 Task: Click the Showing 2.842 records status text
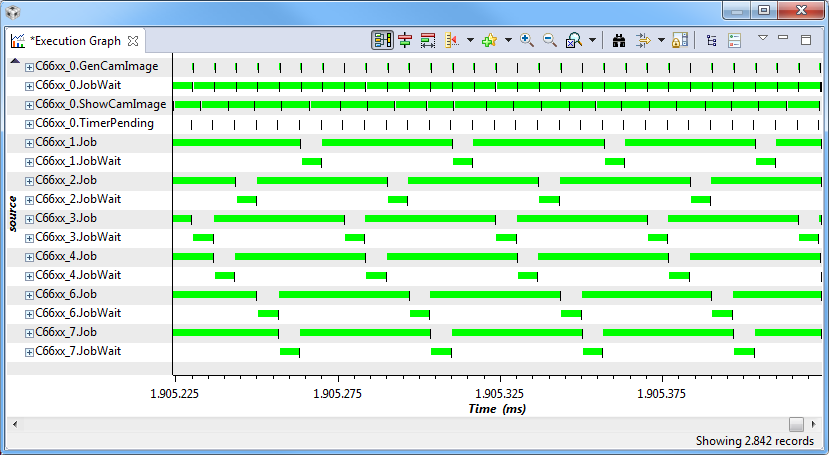pos(754,441)
